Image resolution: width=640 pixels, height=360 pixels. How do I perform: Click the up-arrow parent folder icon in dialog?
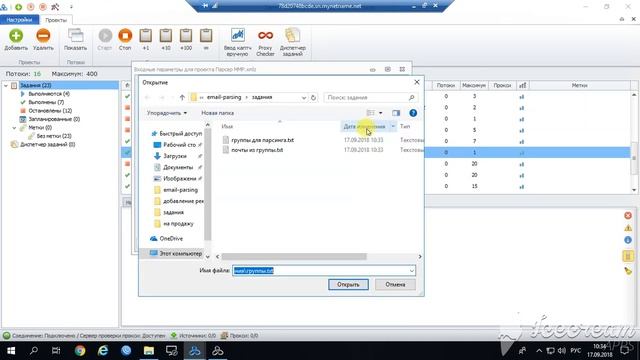pos(182,98)
